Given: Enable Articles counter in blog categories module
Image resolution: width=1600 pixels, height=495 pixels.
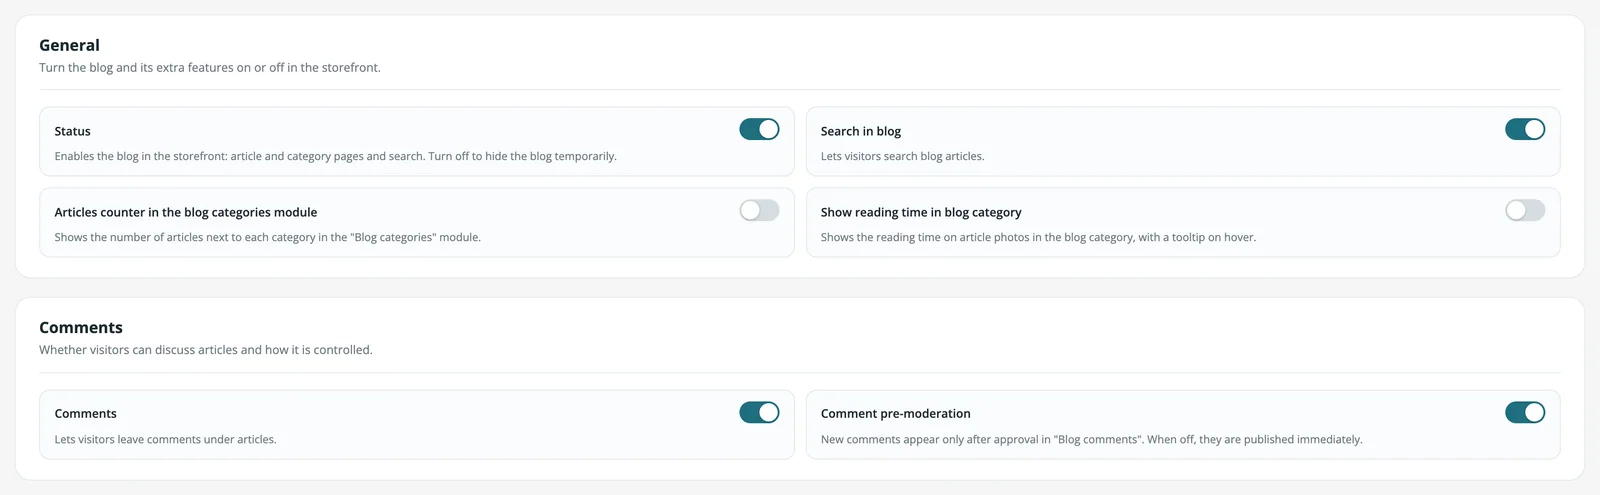Looking at the screenshot, I should point(759,210).
